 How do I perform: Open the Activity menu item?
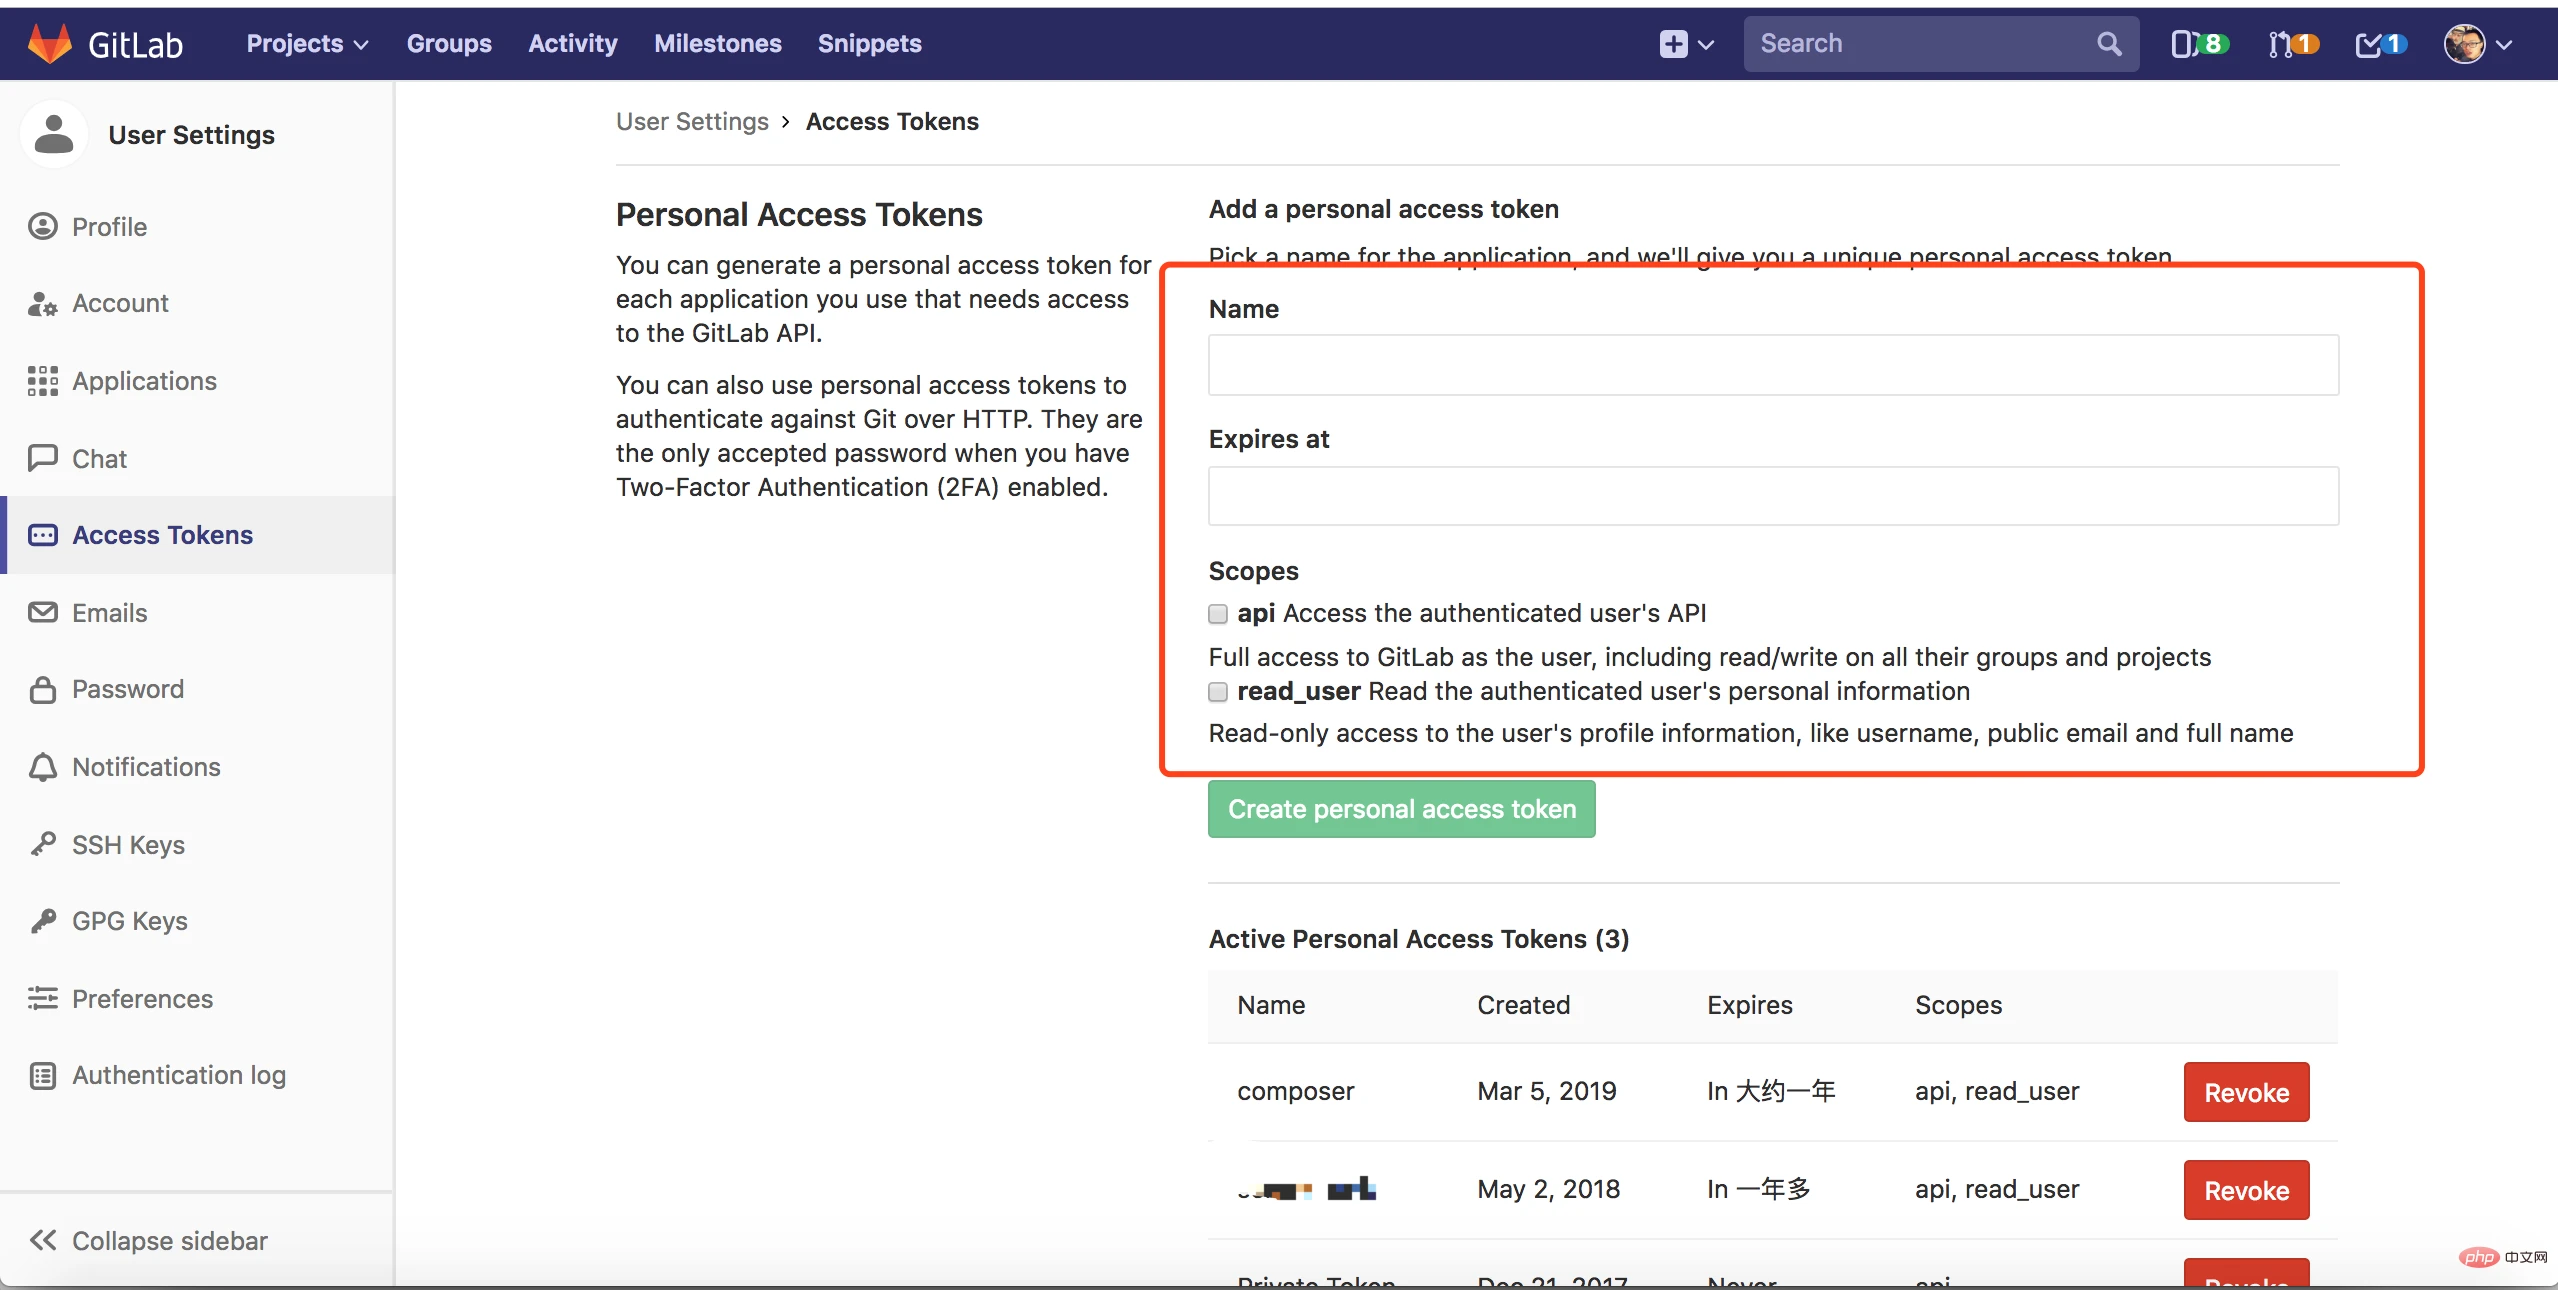[x=573, y=44]
